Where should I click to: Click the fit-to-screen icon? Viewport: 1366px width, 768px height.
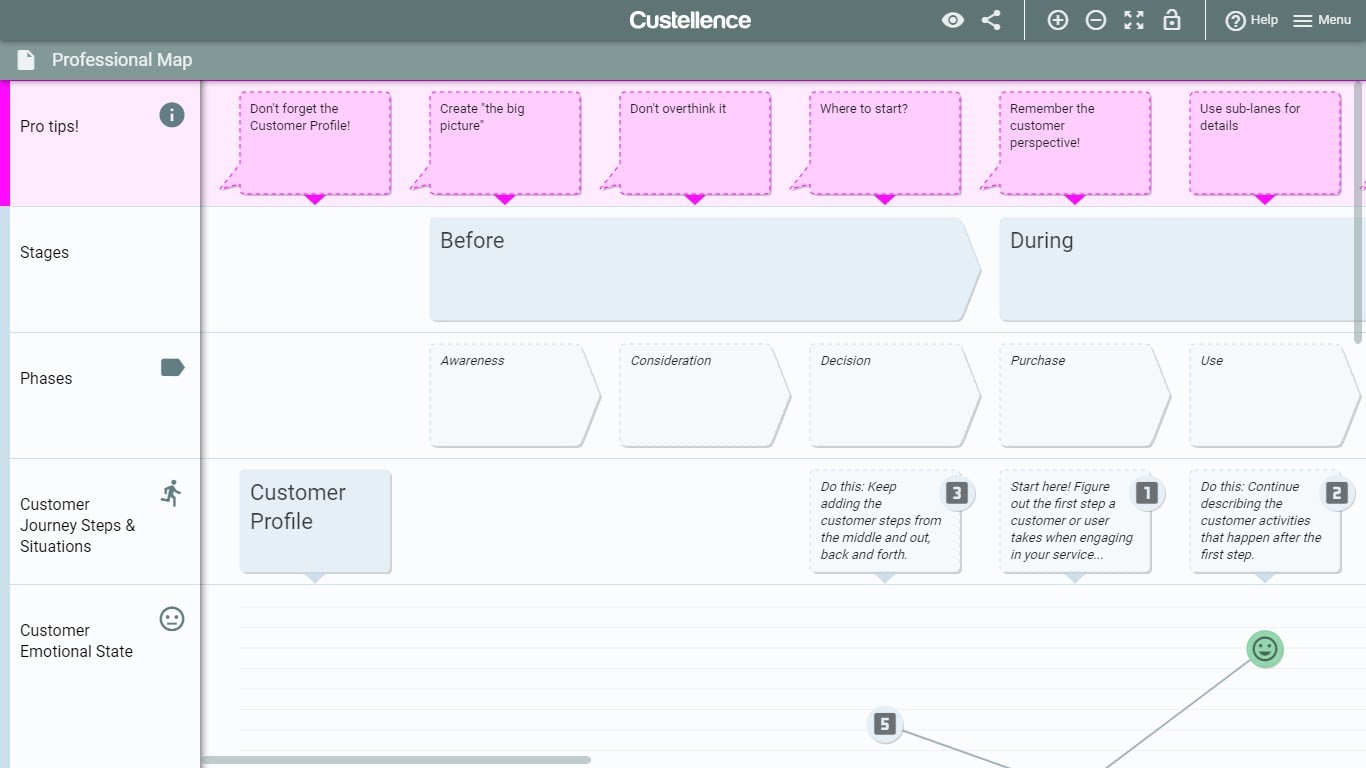pyautogui.click(x=1134, y=20)
